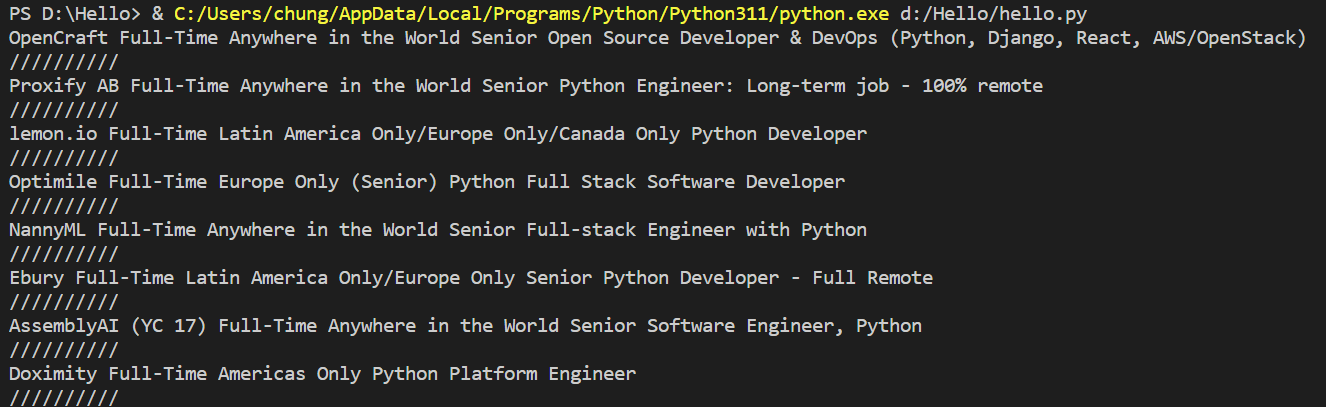This screenshot has width=1326, height=407.
Task: Click the slash separator below Optimile line
Action: (x=64, y=206)
